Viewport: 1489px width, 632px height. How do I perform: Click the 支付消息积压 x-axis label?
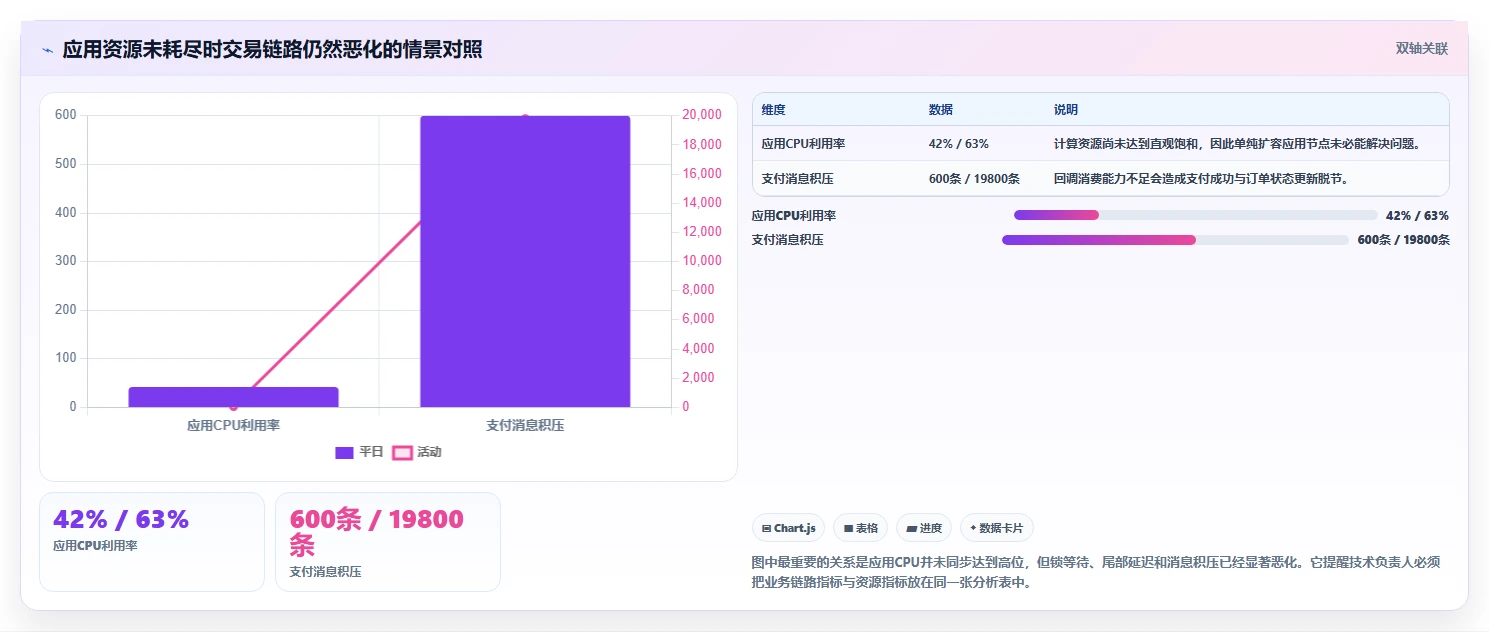[x=525, y=425]
